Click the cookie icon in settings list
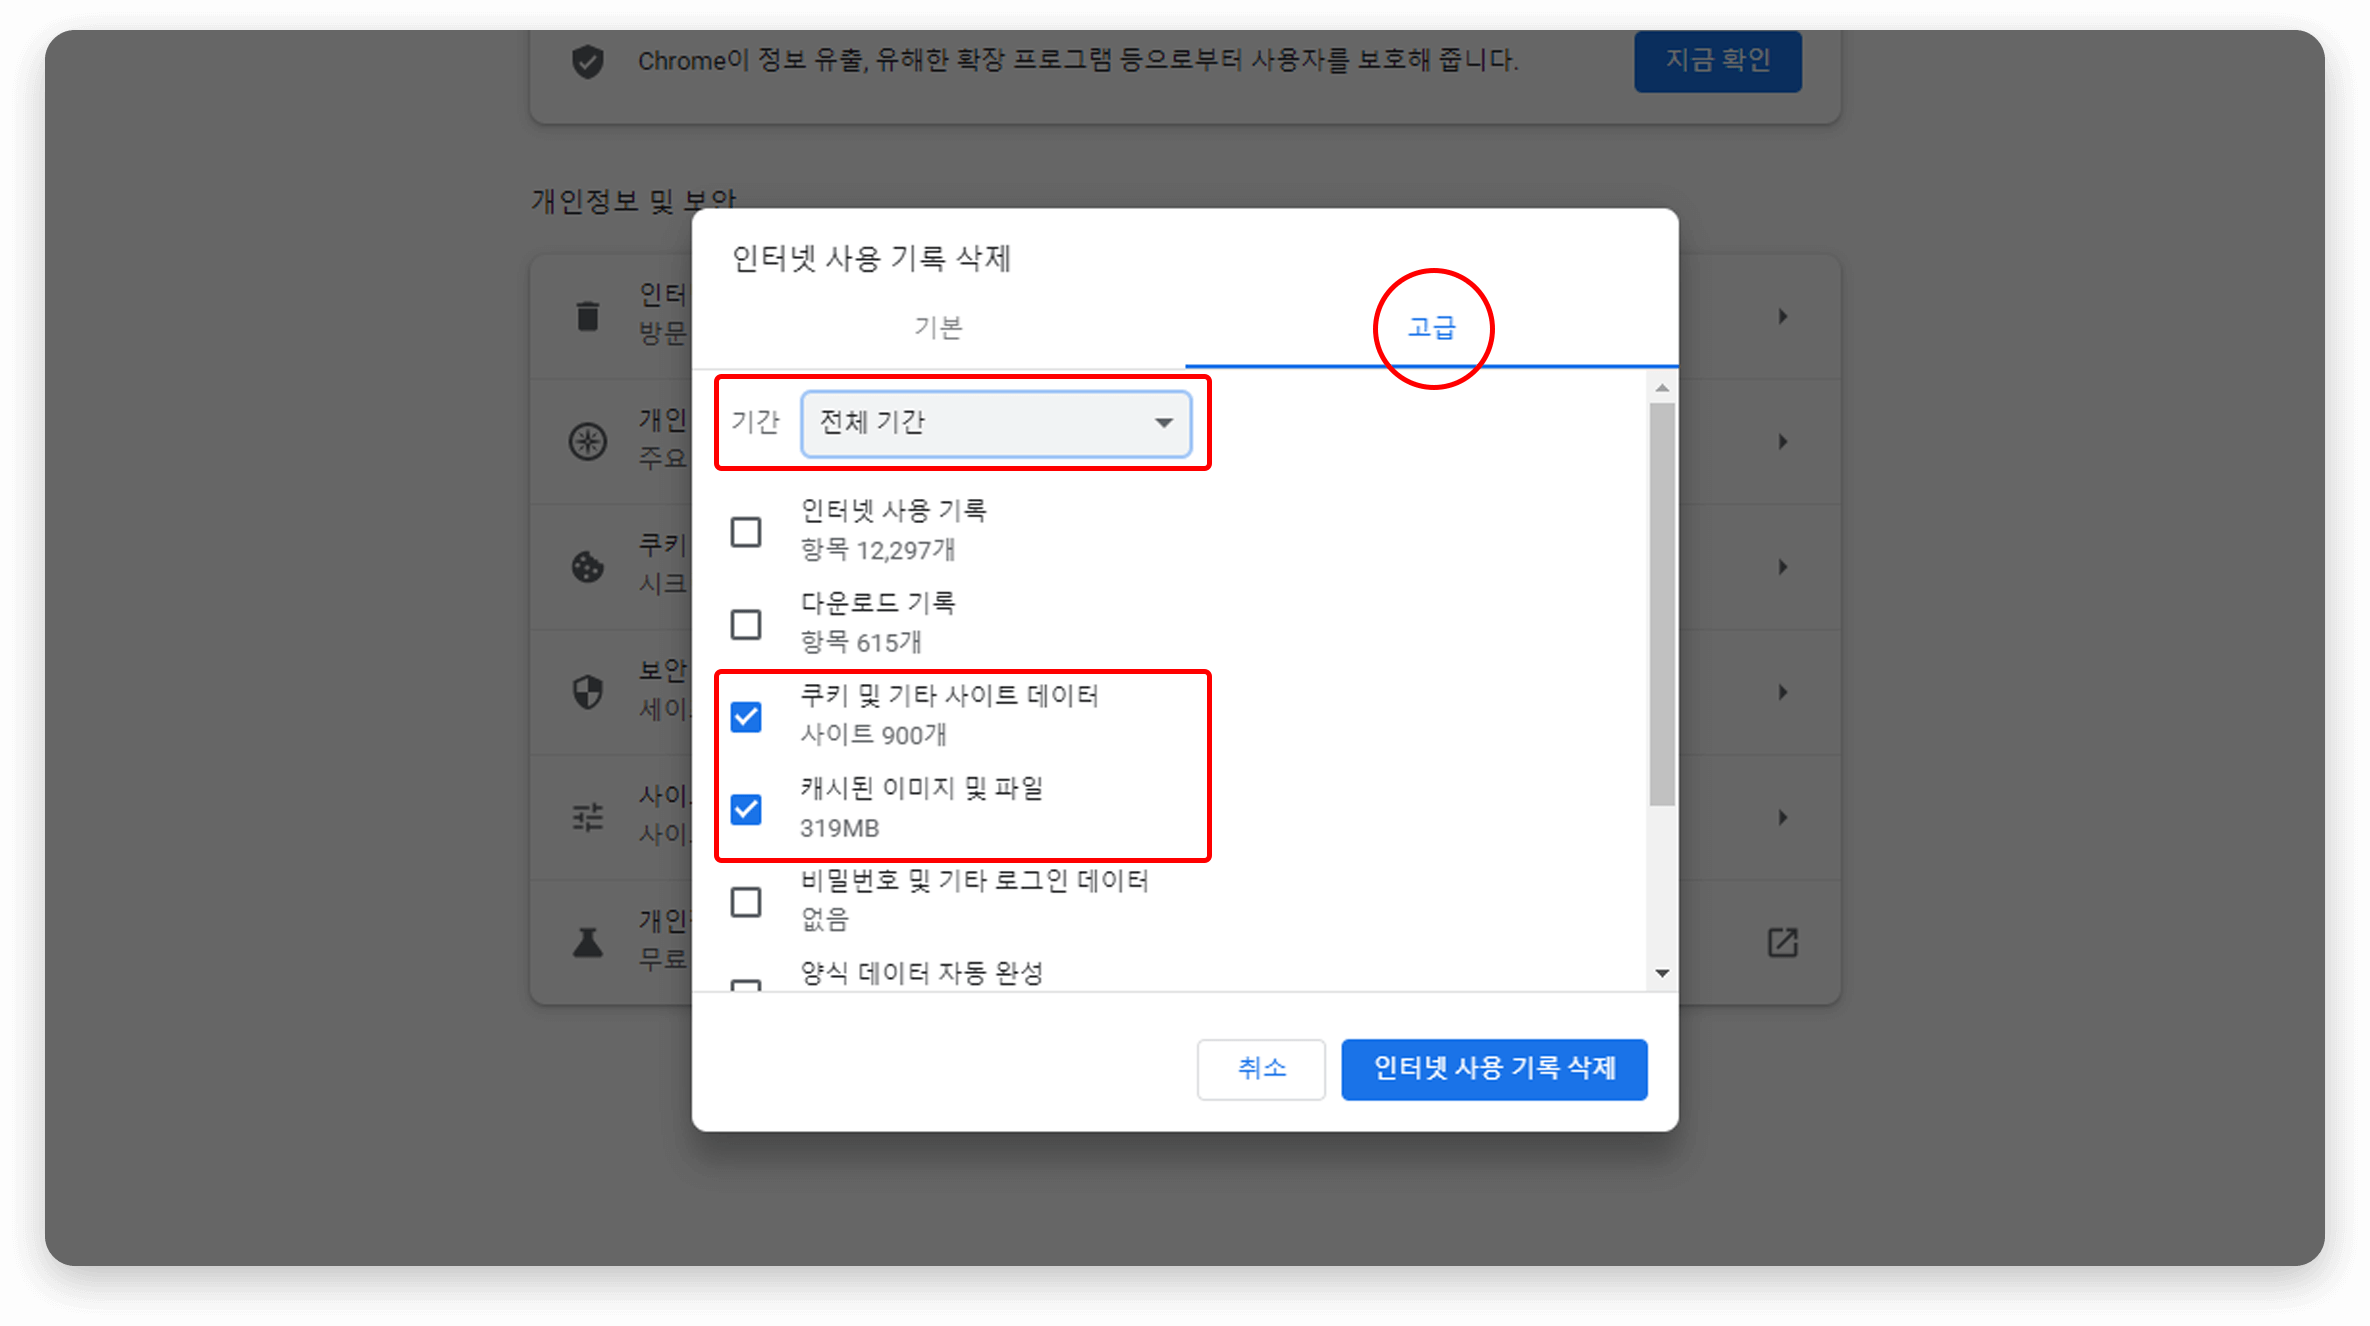This screenshot has width=2370, height=1326. (588, 567)
